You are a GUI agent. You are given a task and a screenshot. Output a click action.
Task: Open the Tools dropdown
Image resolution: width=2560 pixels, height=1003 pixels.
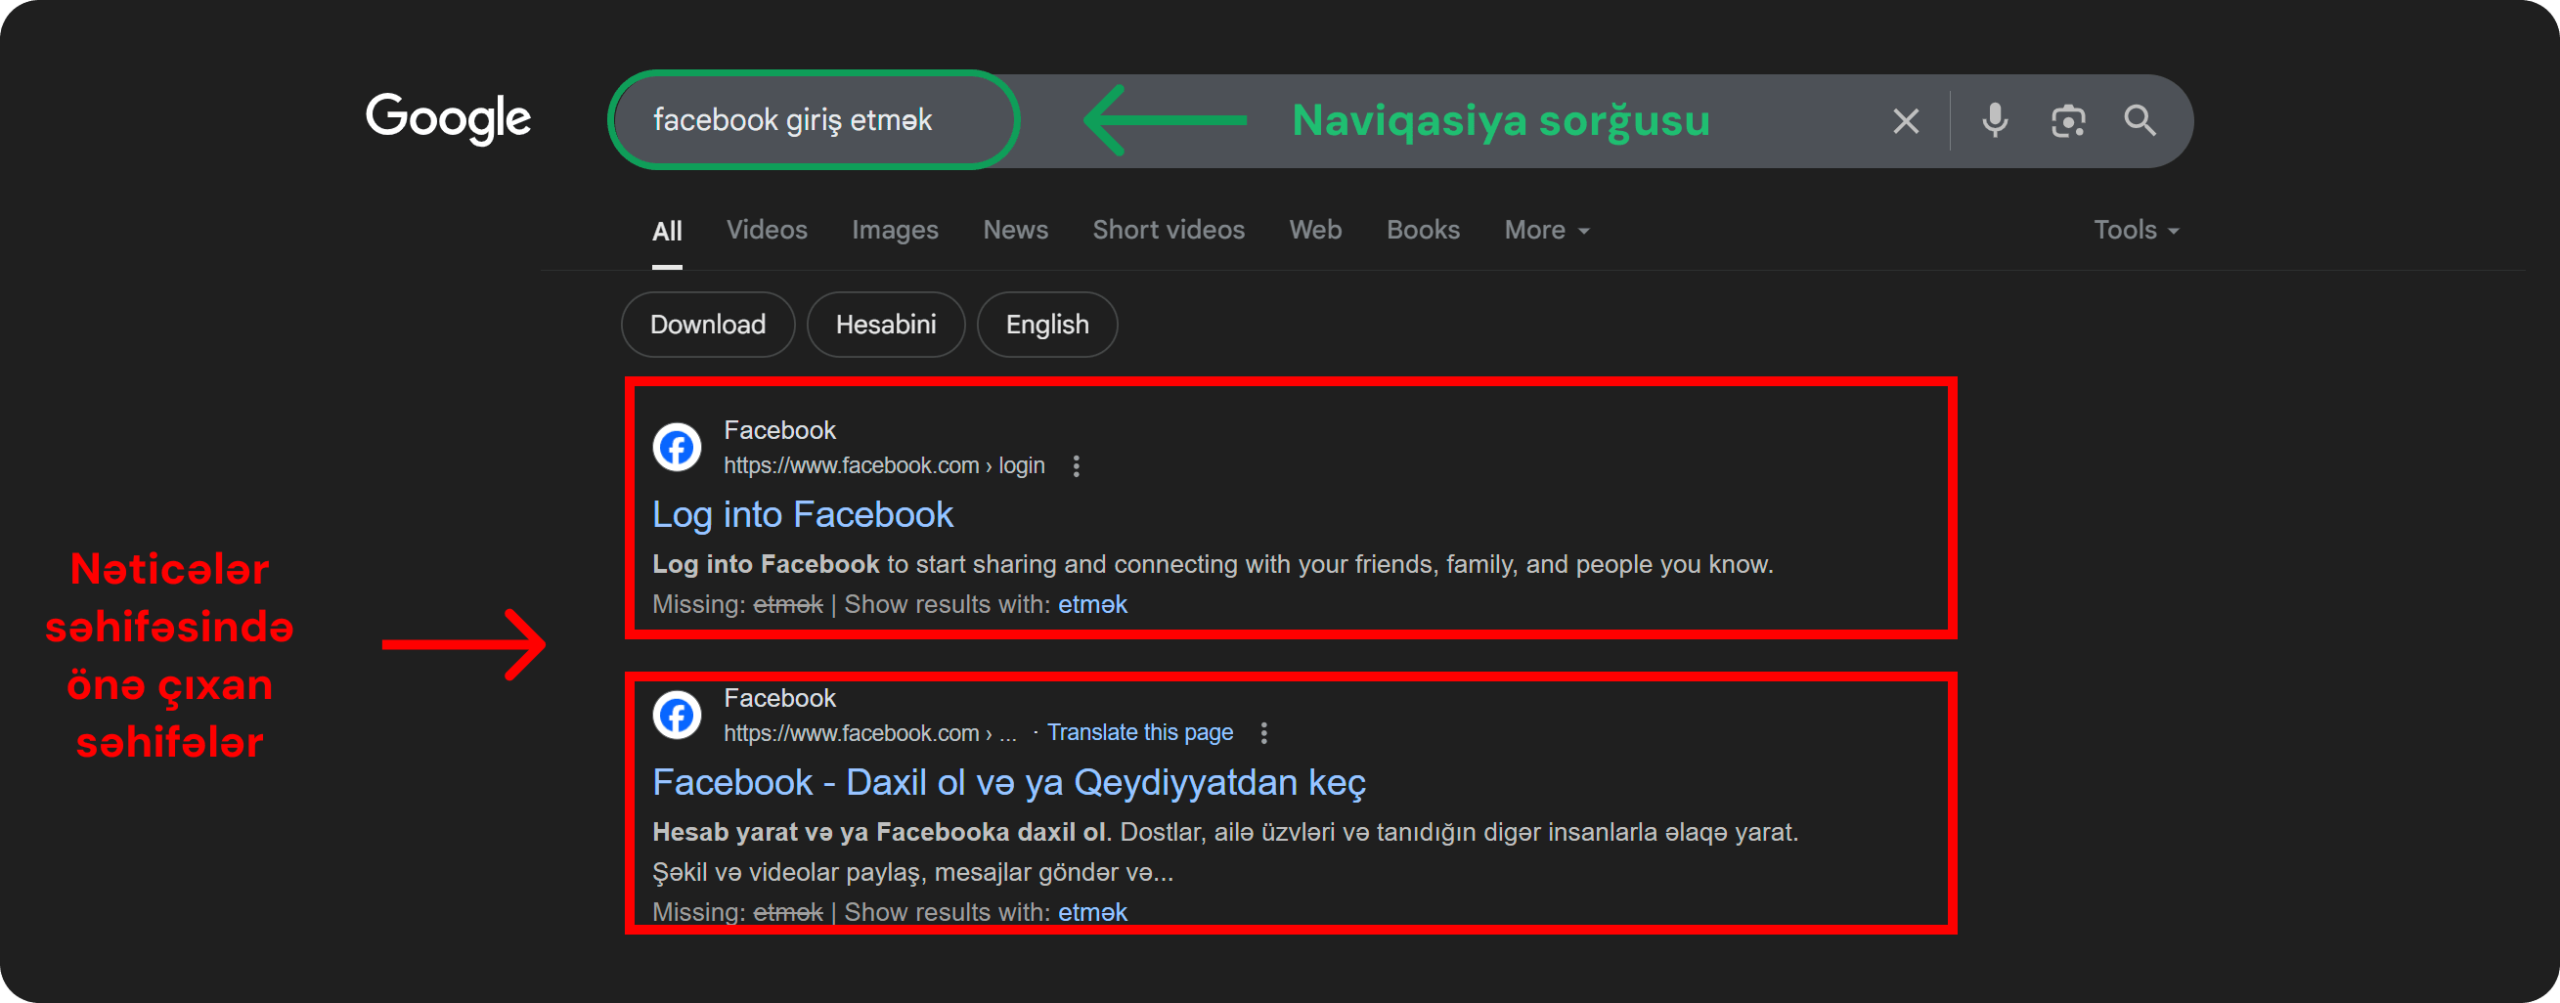pyautogui.click(x=2136, y=230)
